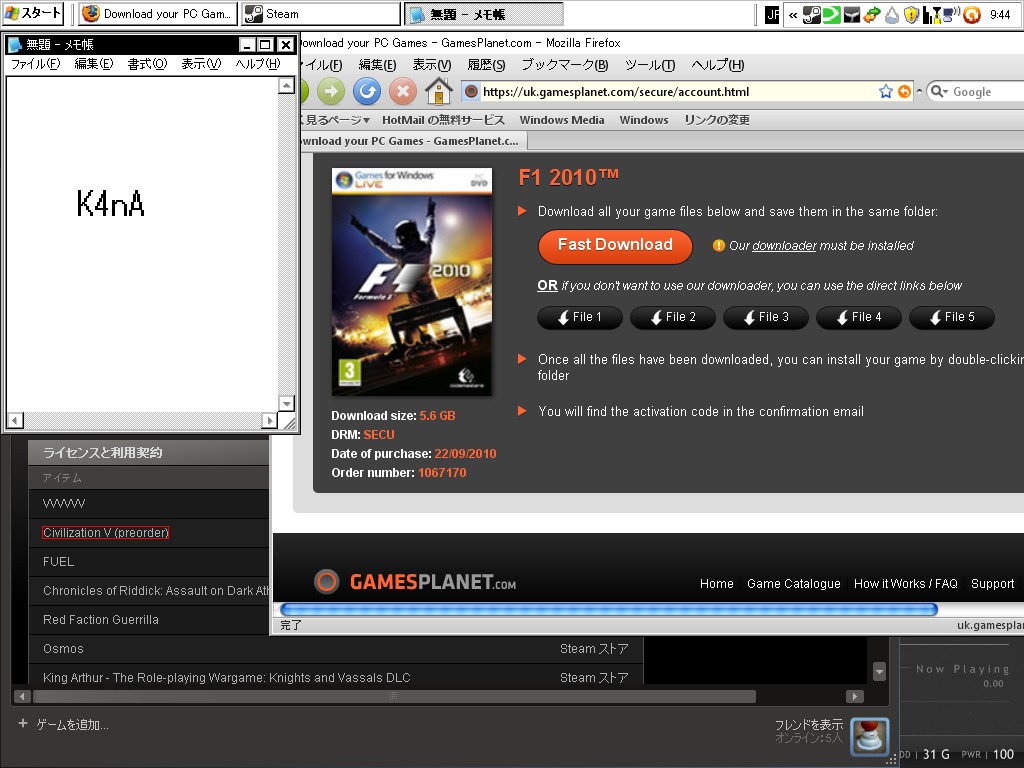
Task: Open Firefox 履歴(S) menu
Action: (x=486, y=65)
